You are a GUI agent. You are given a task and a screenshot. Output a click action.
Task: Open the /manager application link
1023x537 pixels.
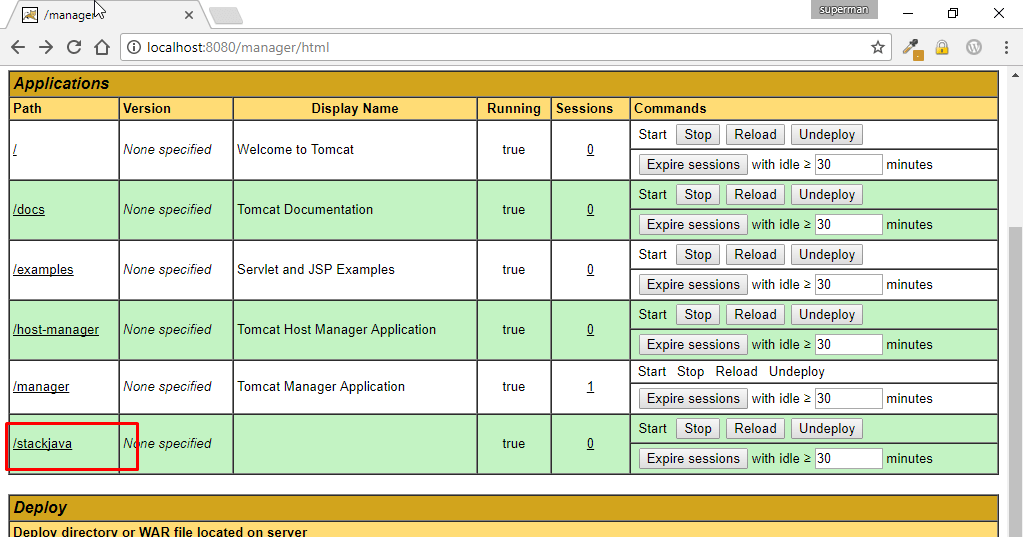(40, 386)
